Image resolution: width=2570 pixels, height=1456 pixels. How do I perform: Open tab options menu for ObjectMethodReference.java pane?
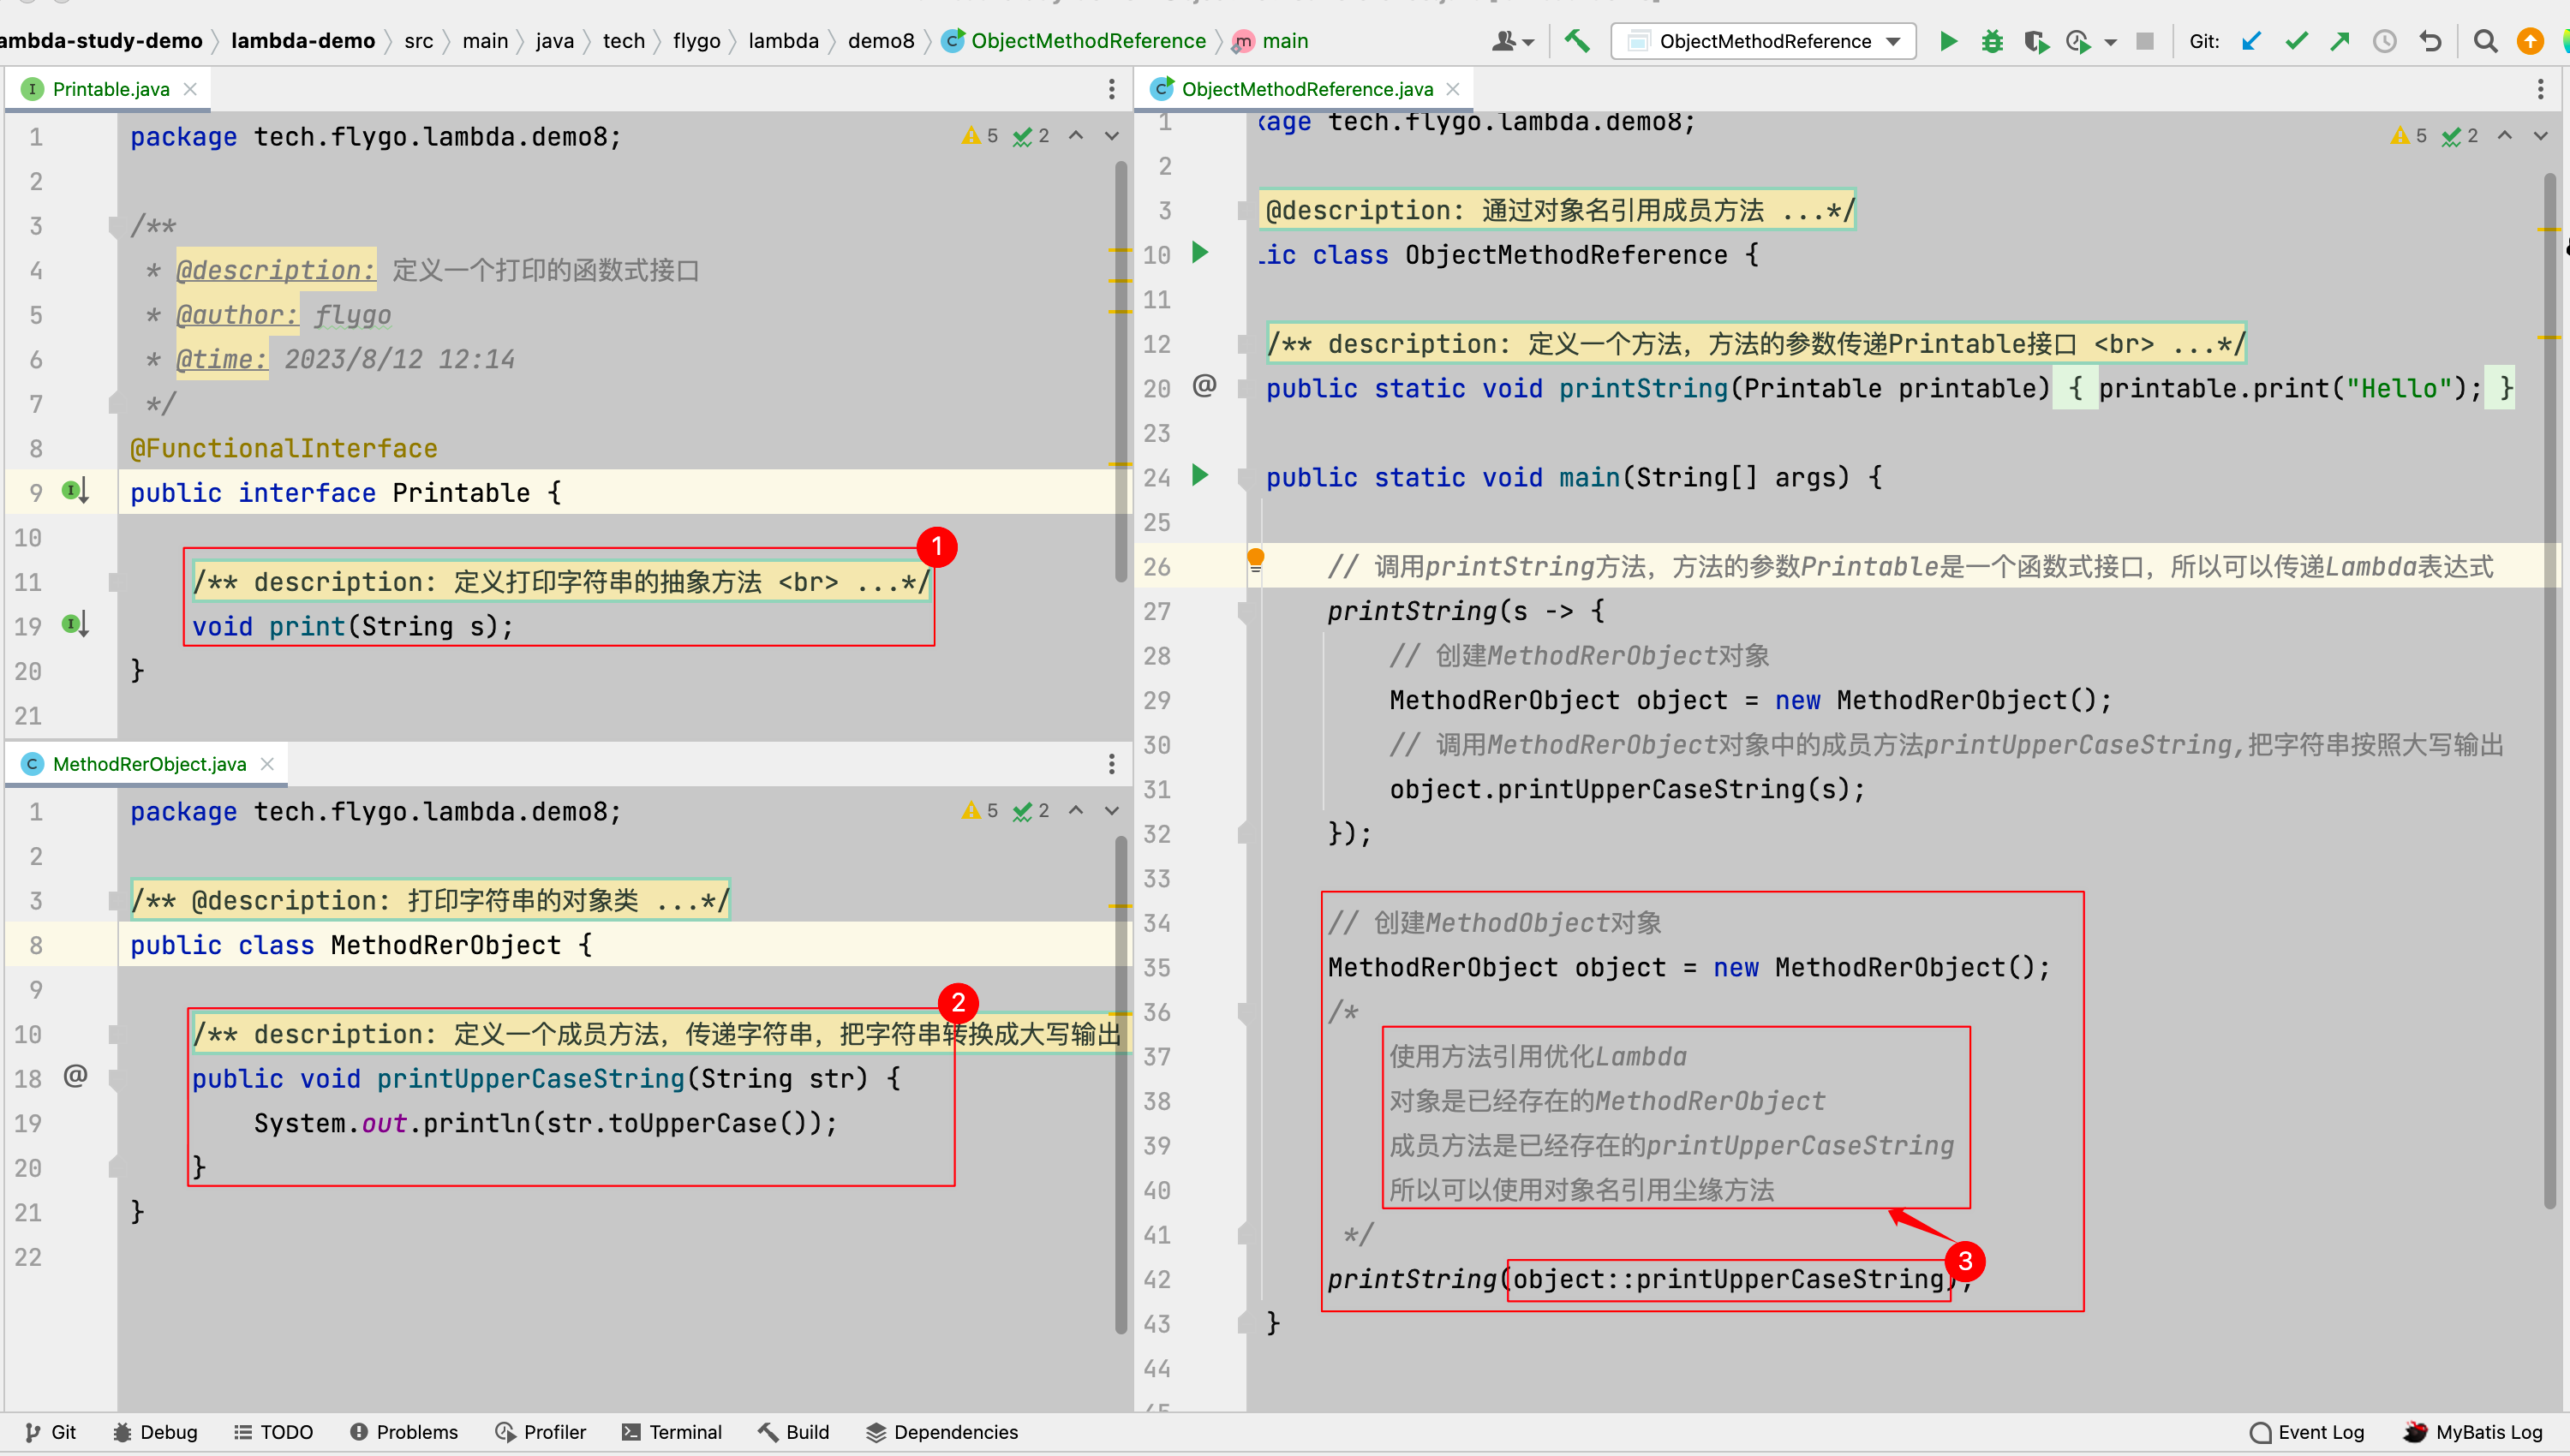(x=2540, y=89)
